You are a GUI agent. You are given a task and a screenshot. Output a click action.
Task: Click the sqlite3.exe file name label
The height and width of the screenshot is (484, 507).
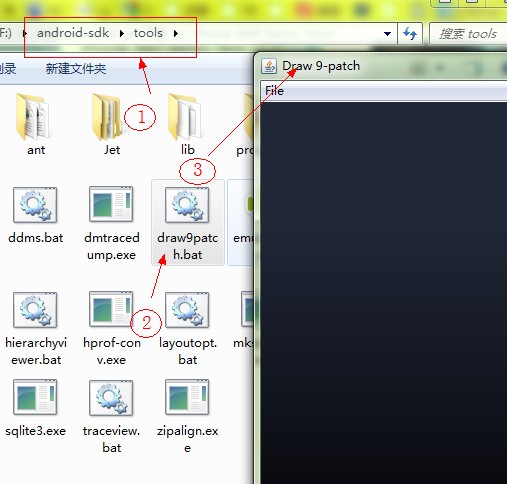(35, 431)
